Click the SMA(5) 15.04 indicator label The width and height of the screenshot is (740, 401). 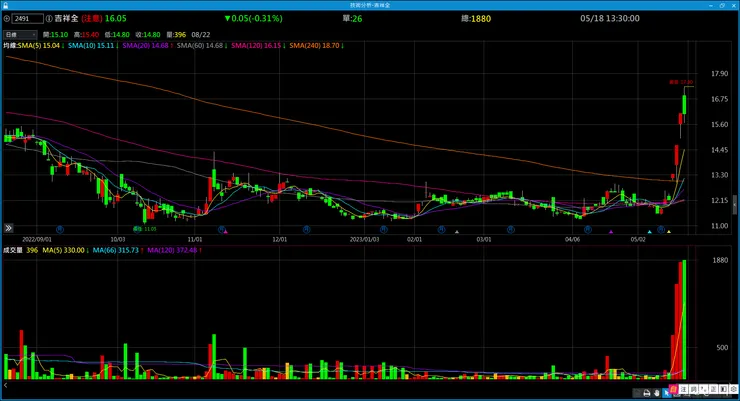[x=41, y=46]
